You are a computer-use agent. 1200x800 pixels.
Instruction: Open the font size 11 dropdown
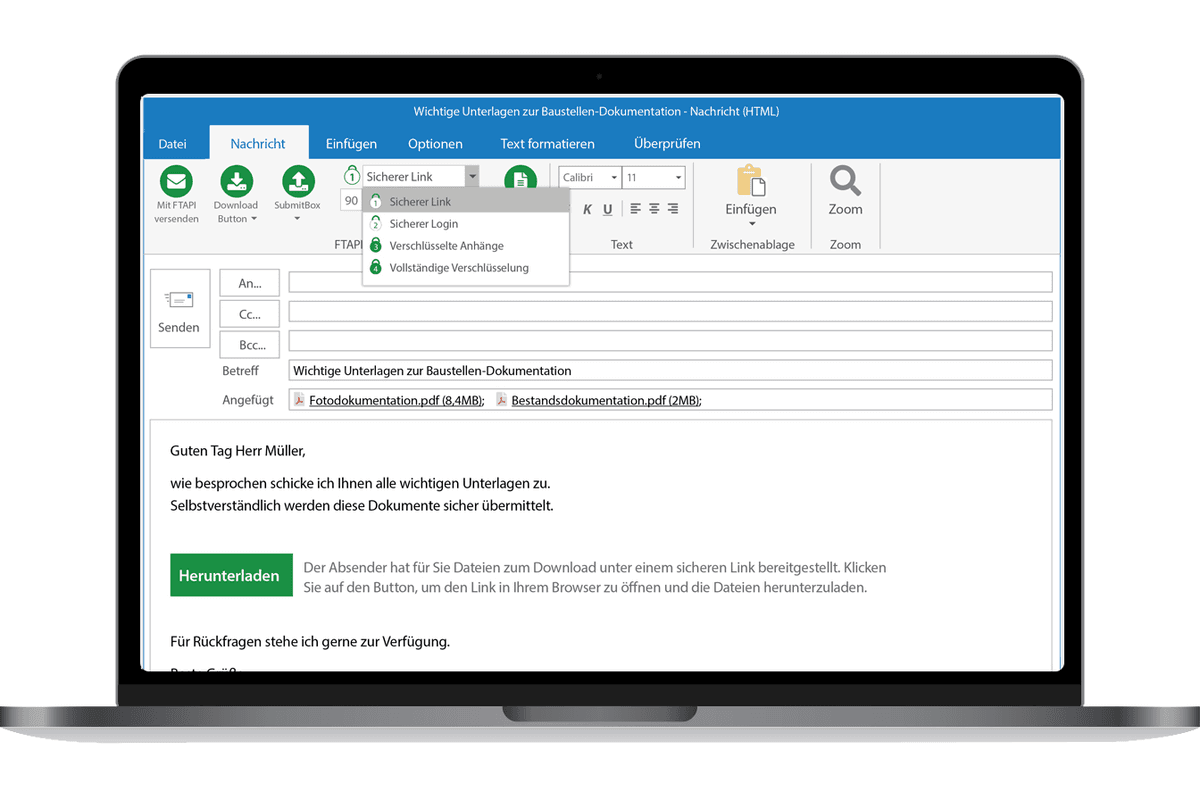[679, 178]
